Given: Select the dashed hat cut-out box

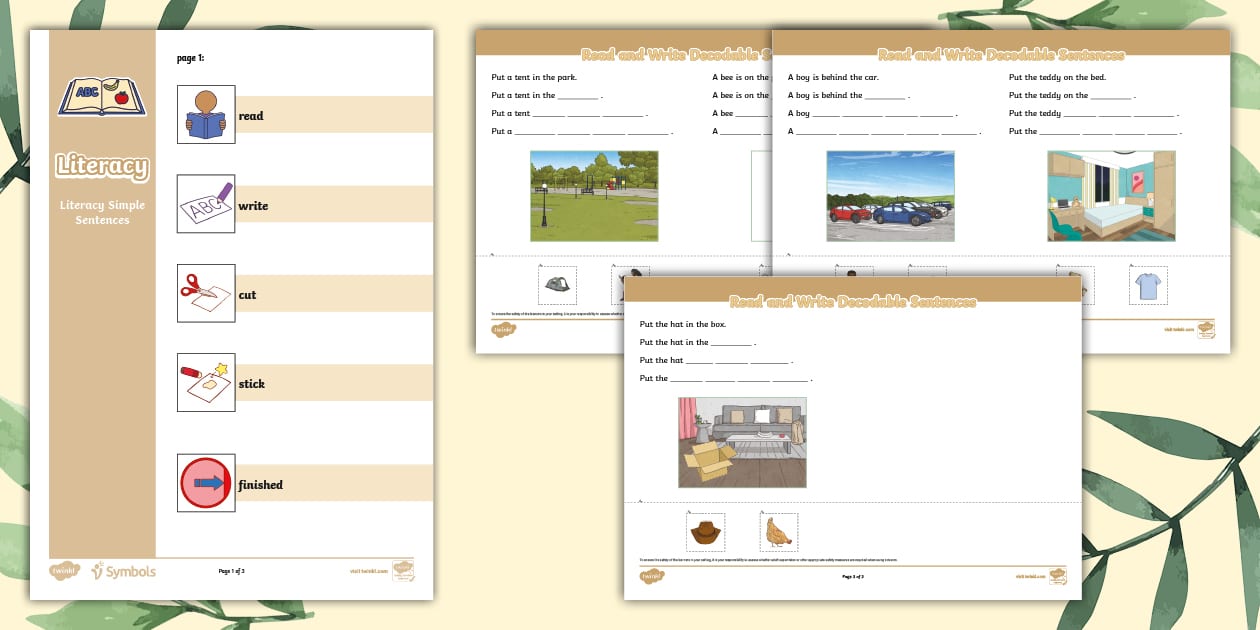Looking at the screenshot, I should tap(704, 531).
